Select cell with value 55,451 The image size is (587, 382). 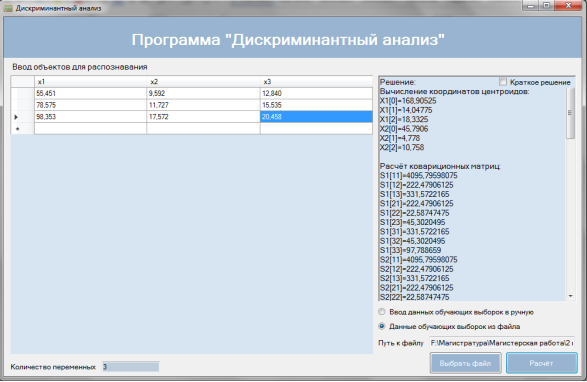point(90,93)
